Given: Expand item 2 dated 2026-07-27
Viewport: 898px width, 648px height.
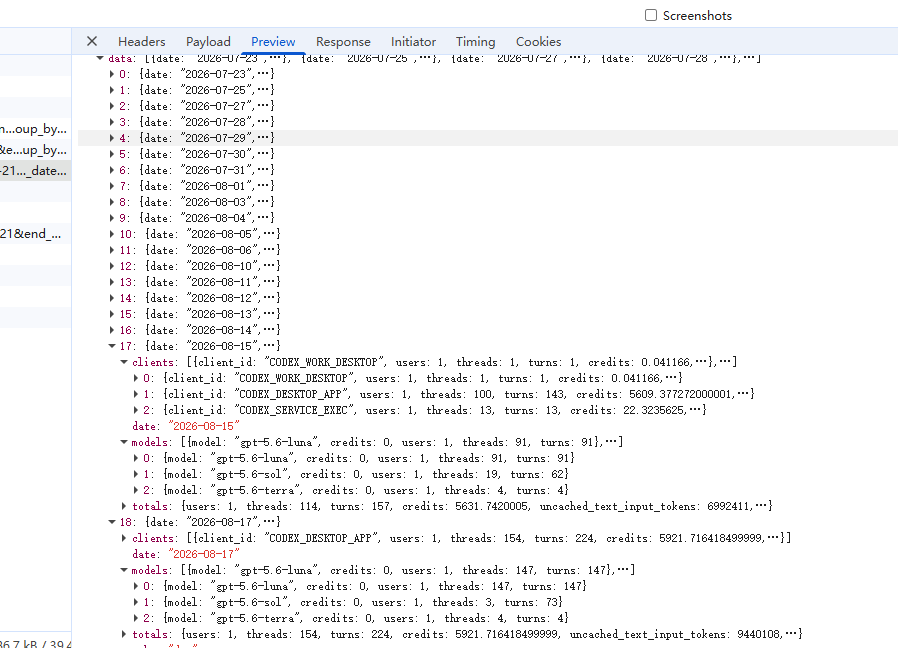Looking at the screenshot, I should pos(112,106).
